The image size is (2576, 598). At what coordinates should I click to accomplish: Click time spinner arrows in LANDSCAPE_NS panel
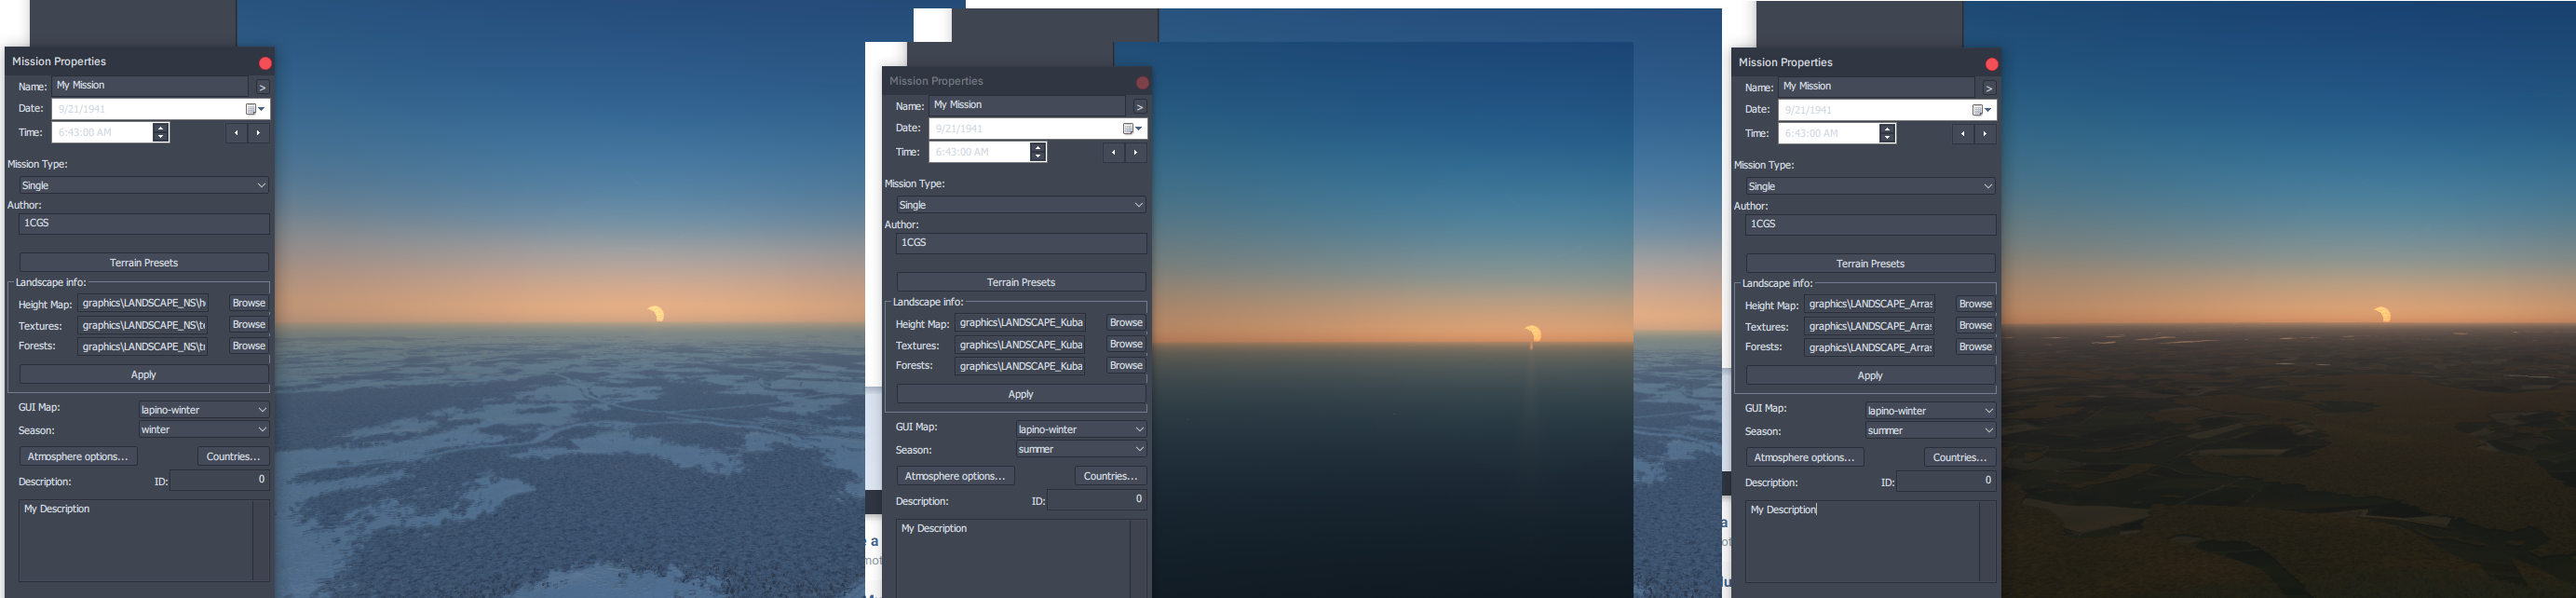tap(161, 133)
